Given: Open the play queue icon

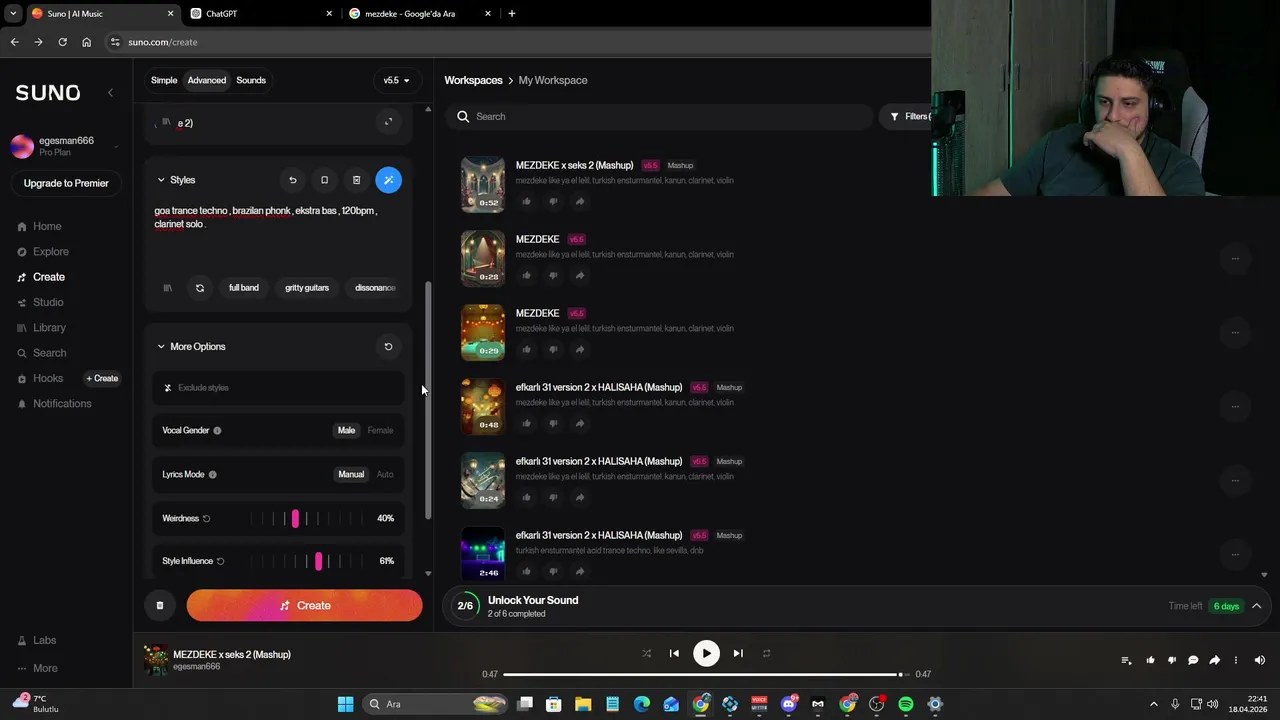Looking at the screenshot, I should (1126, 660).
